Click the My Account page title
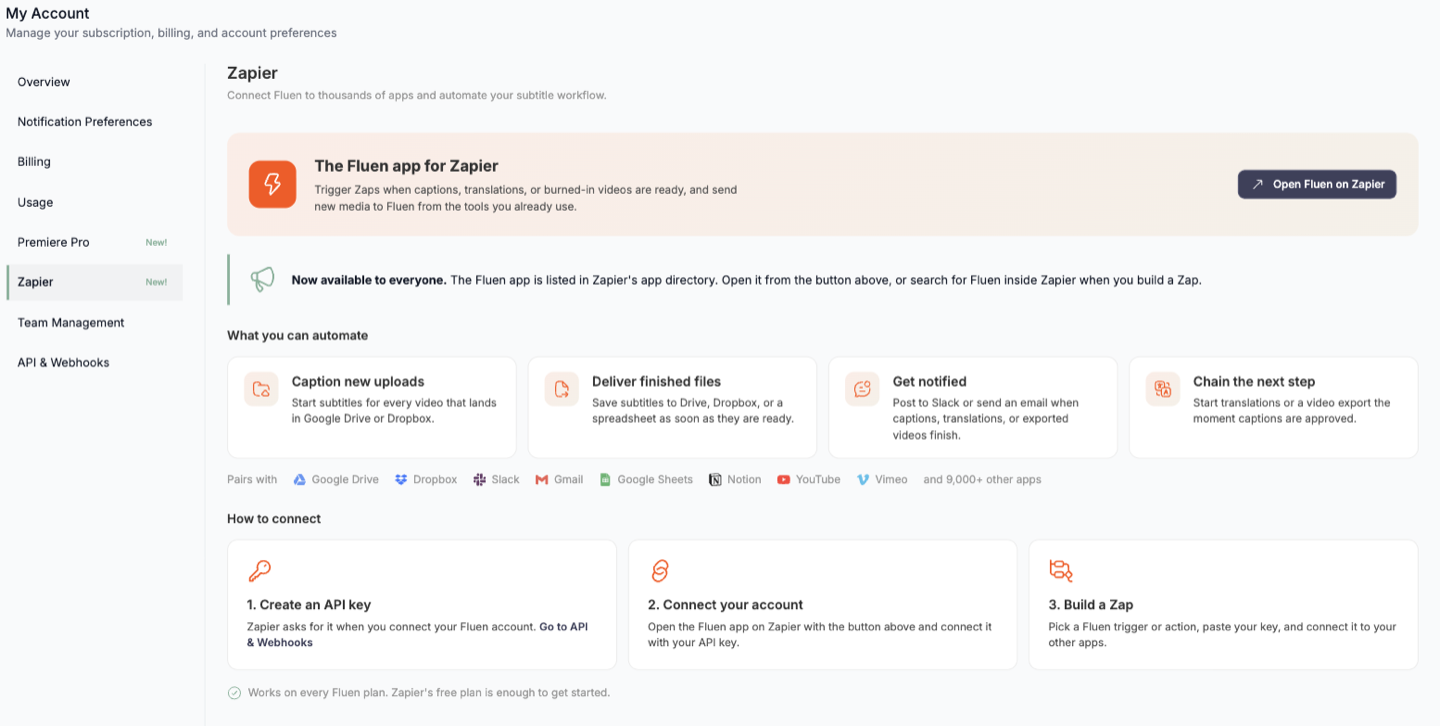This screenshot has height=726, width=1440. [x=48, y=14]
